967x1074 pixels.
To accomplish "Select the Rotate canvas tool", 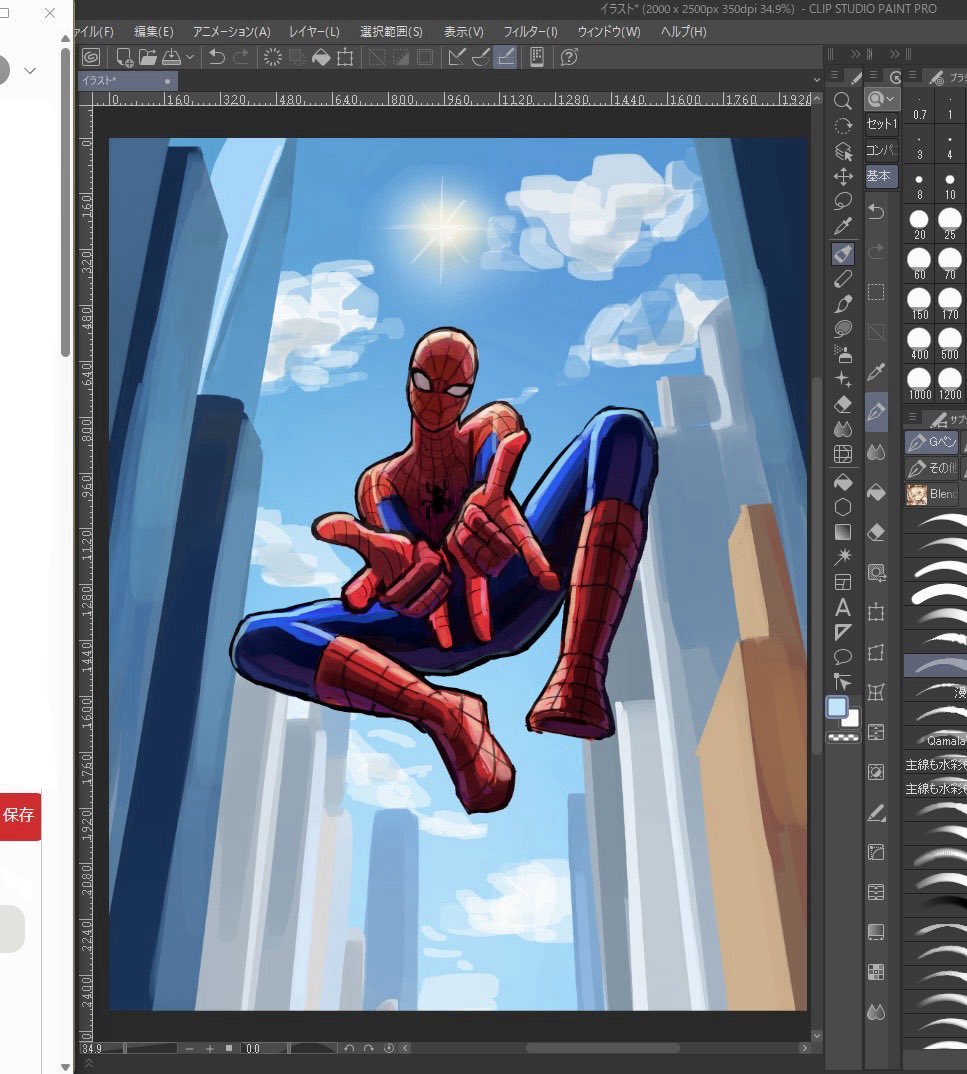I will point(843,126).
